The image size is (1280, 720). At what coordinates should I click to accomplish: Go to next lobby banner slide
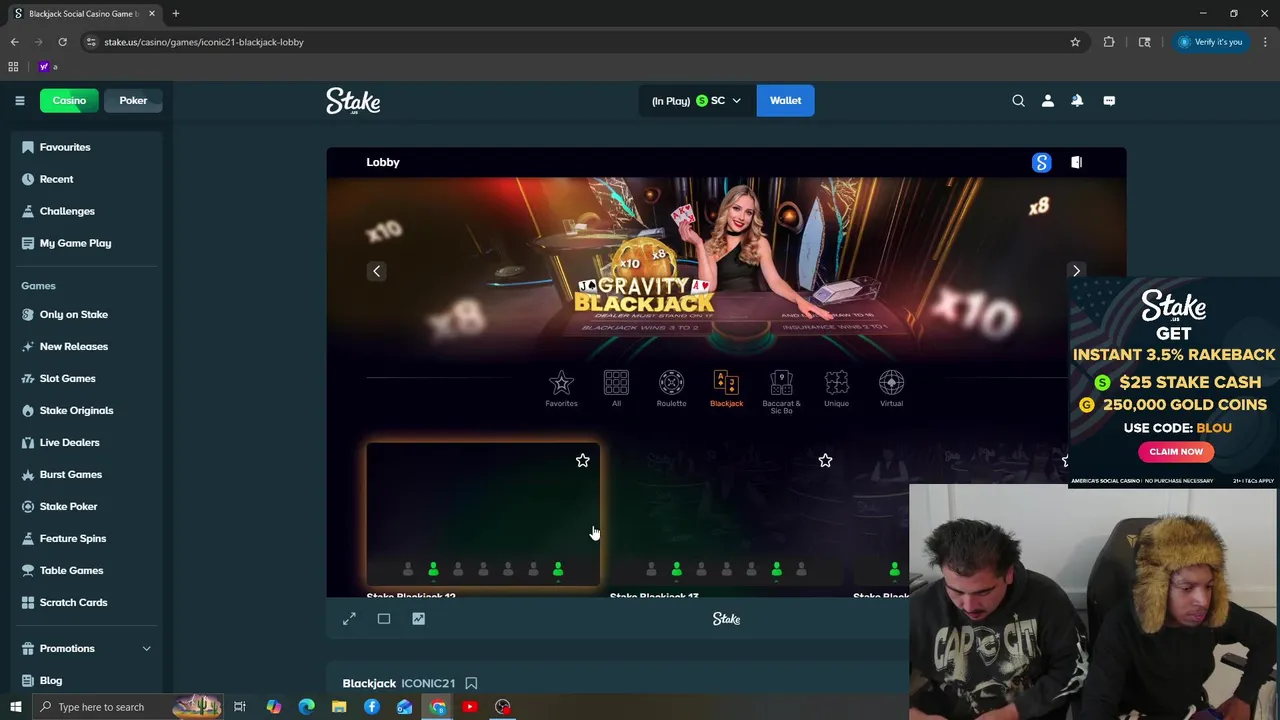coord(1076,271)
